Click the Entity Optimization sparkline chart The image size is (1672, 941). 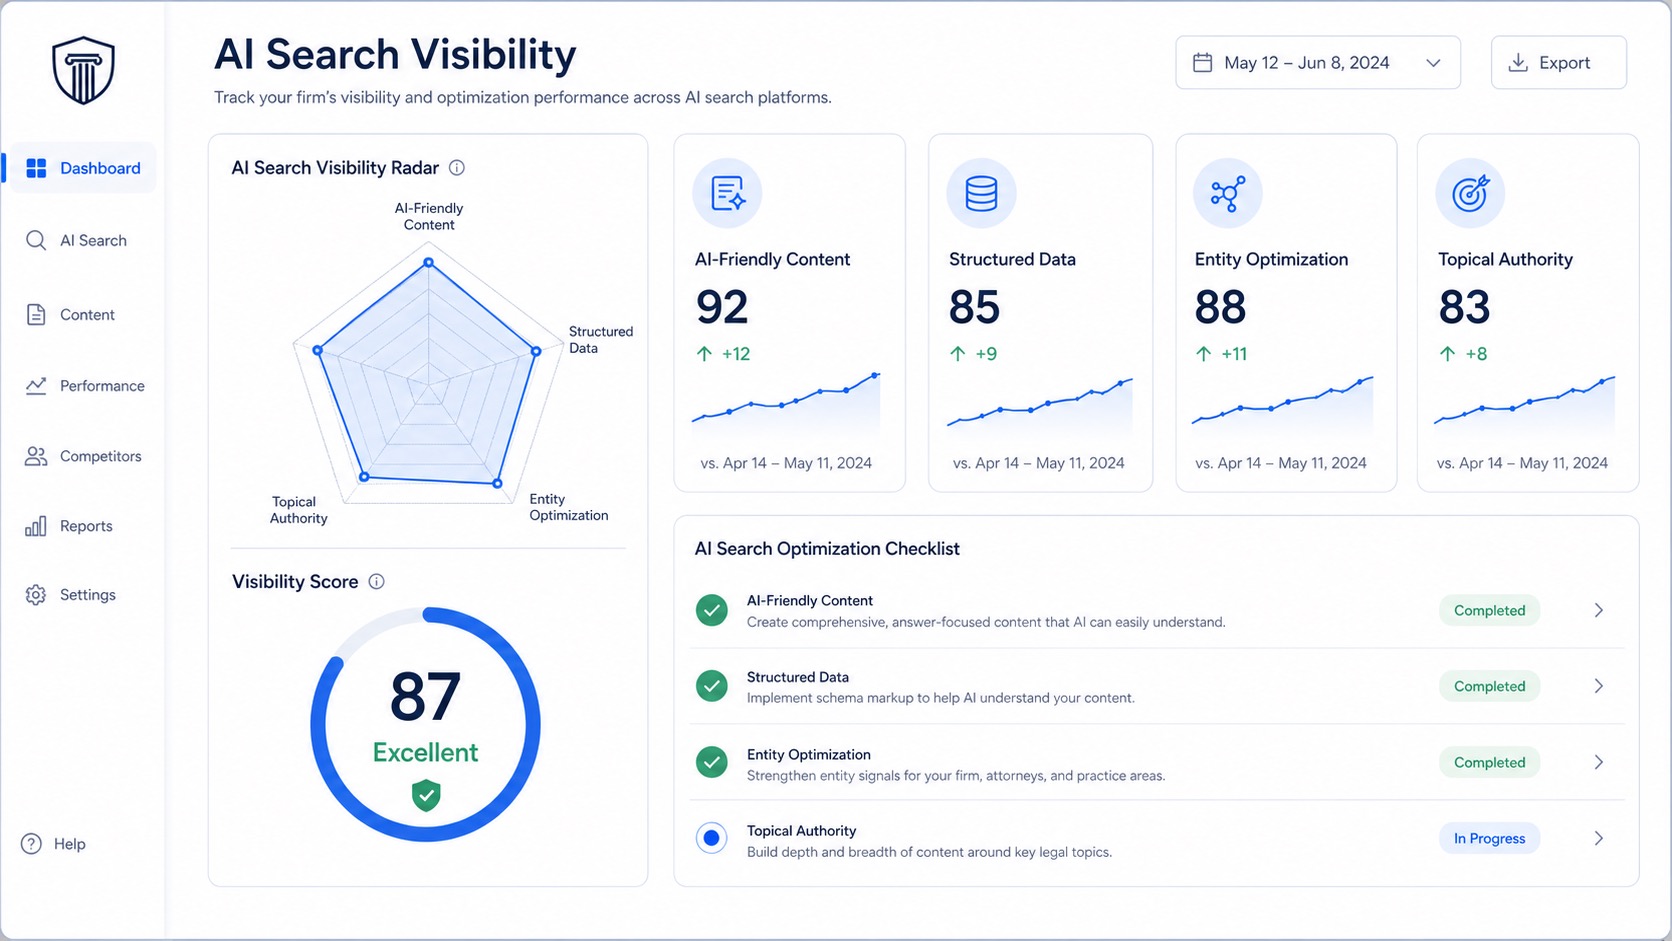coord(1283,404)
